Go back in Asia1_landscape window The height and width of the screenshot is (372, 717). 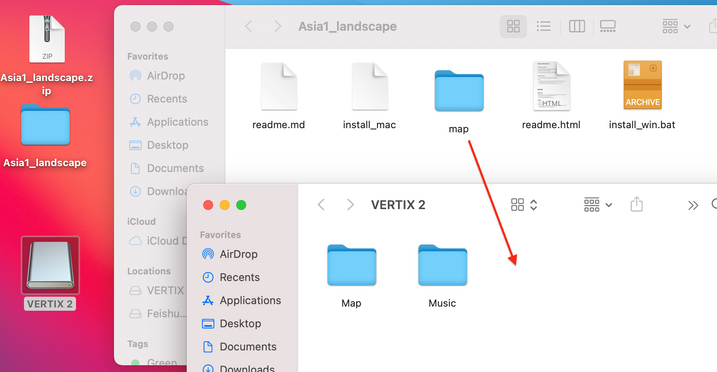[x=248, y=27]
